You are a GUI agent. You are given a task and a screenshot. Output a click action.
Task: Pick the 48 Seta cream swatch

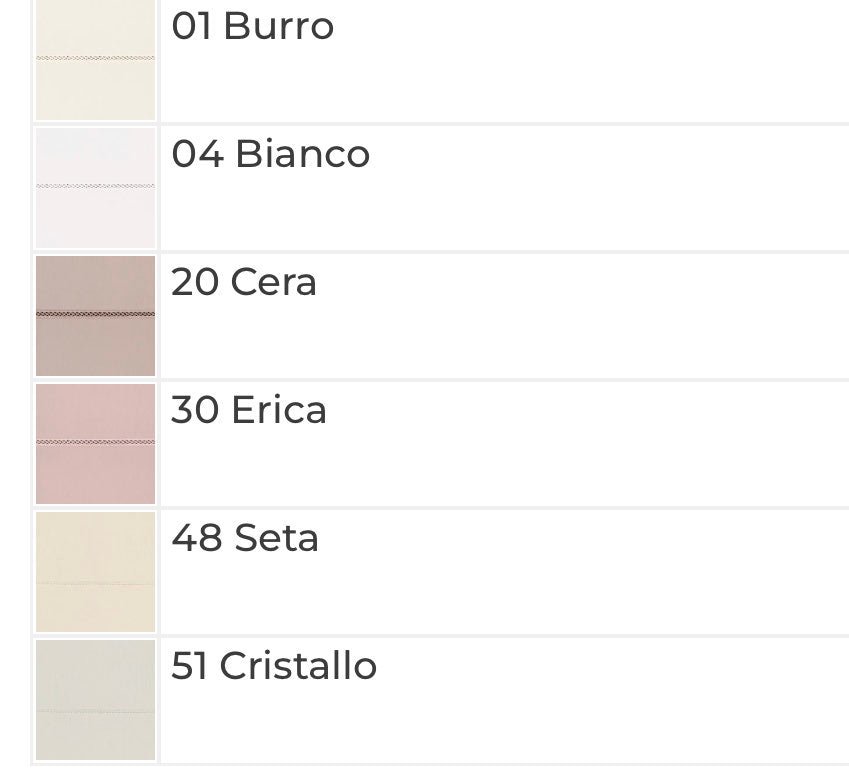click(x=96, y=571)
